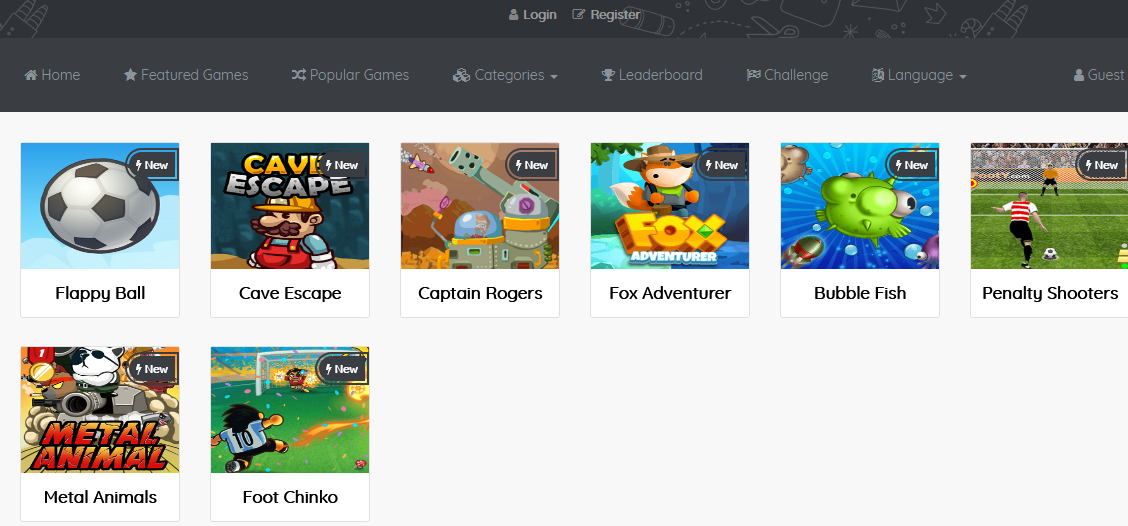The image size is (1128, 526).
Task: Click New badge on Metal Animals card
Action: click(x=152, y=369)
